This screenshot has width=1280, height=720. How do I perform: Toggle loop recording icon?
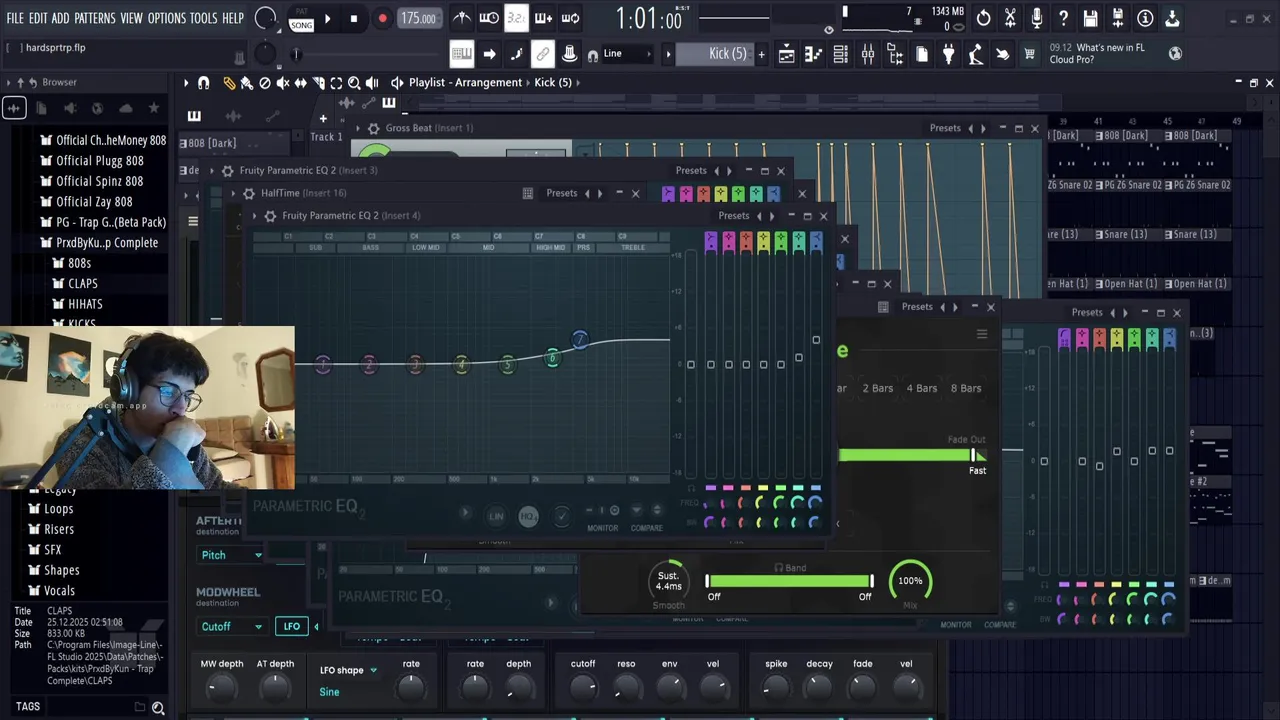pos(570,18)
